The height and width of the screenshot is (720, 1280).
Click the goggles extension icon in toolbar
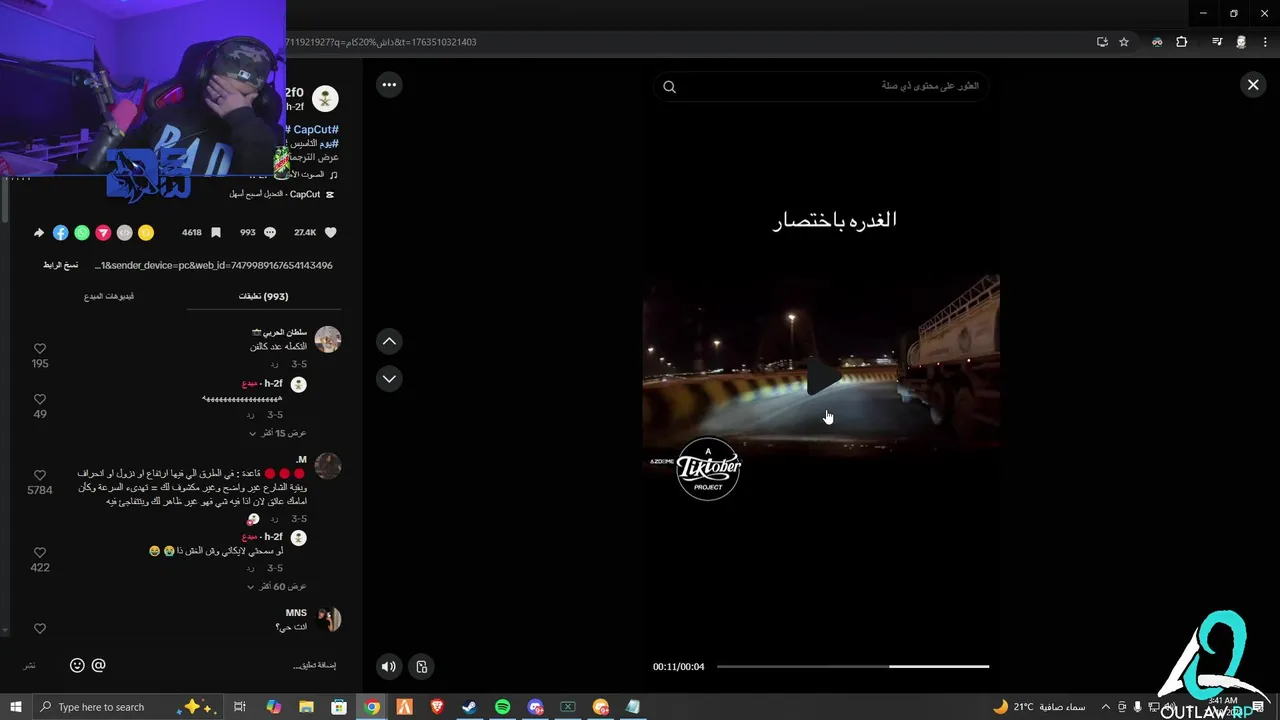(1157, 42)
